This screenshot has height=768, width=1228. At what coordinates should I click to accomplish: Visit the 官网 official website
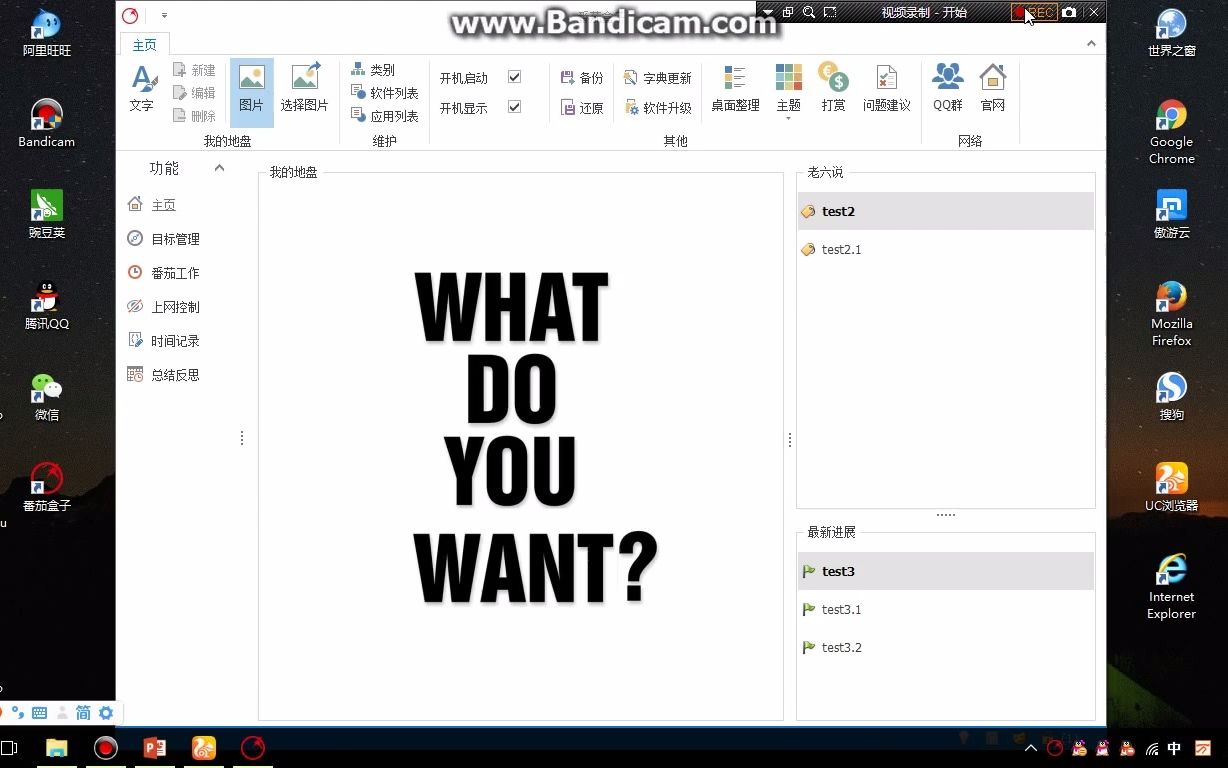[x=993, y=88]
